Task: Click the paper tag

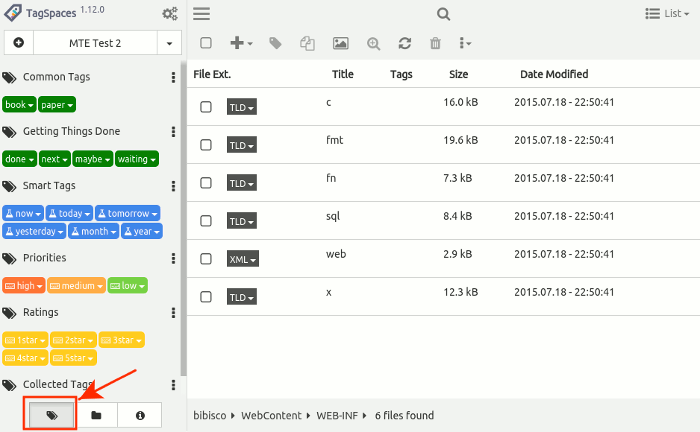Action: pos(57,105)
